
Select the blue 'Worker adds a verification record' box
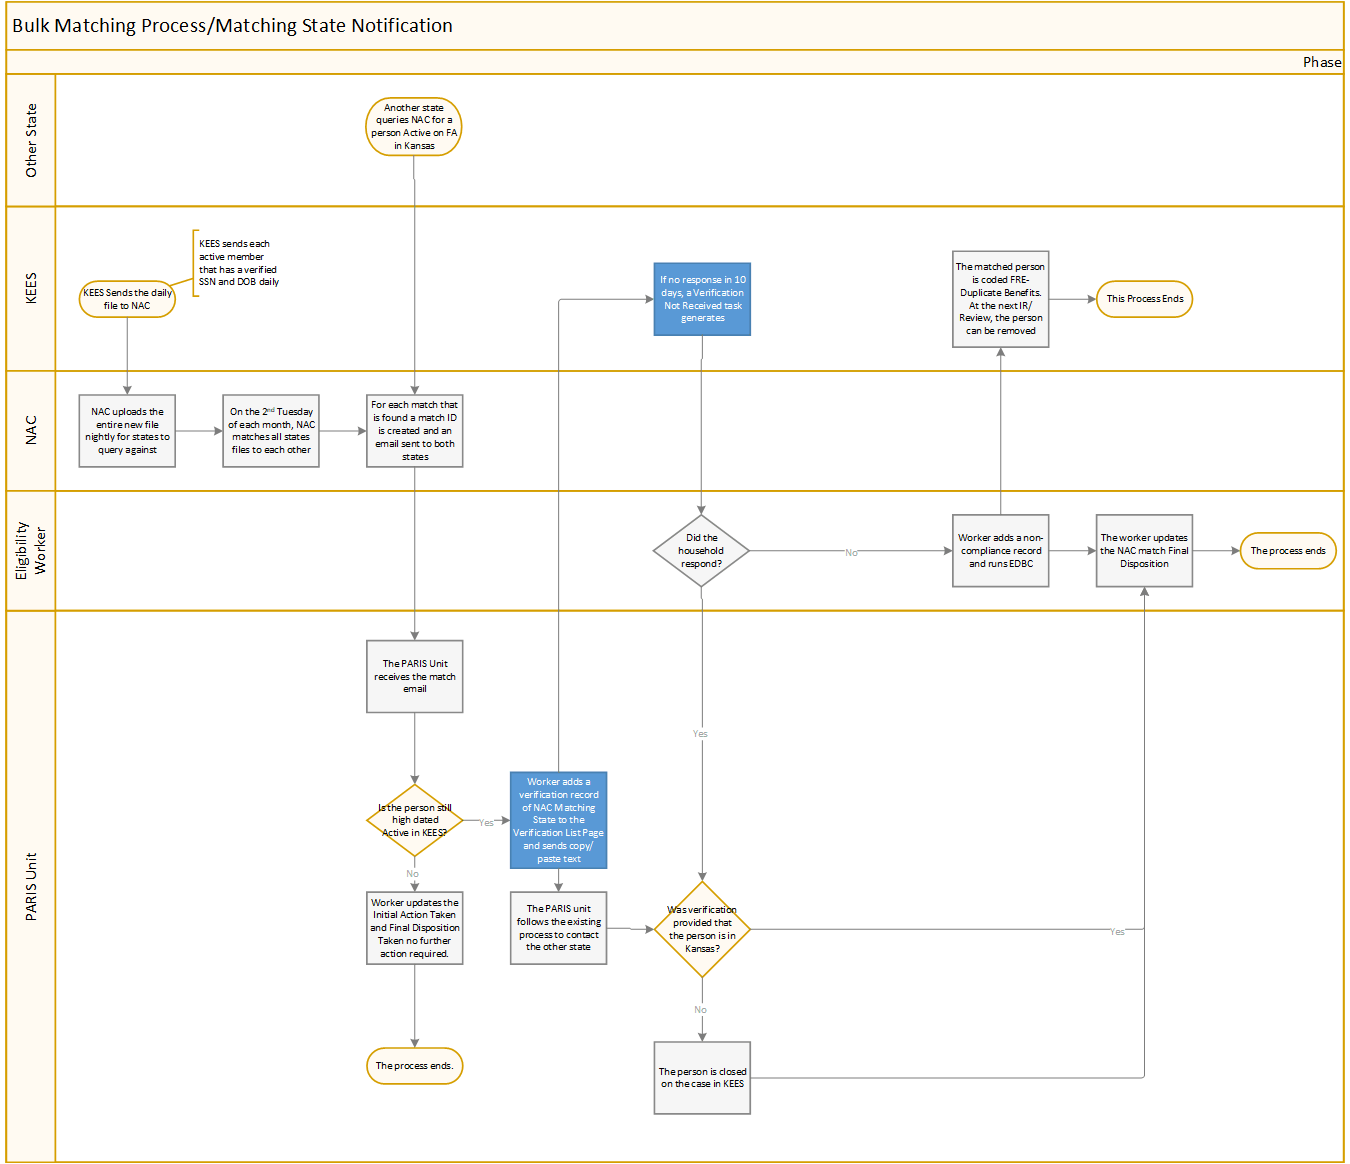point(558,820)
